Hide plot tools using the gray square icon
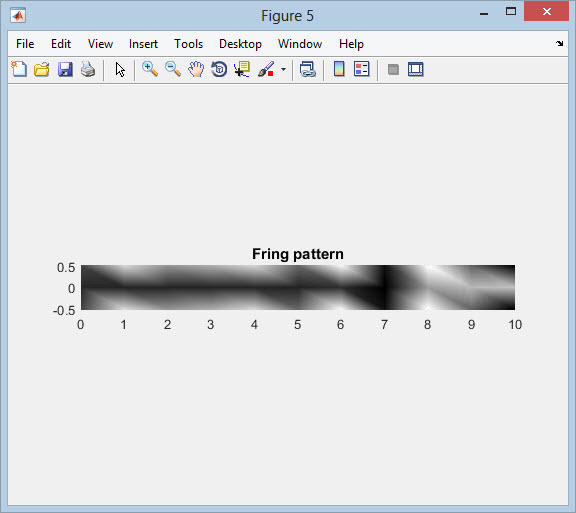This screenshot has height=513, width=576. point(393,69)
